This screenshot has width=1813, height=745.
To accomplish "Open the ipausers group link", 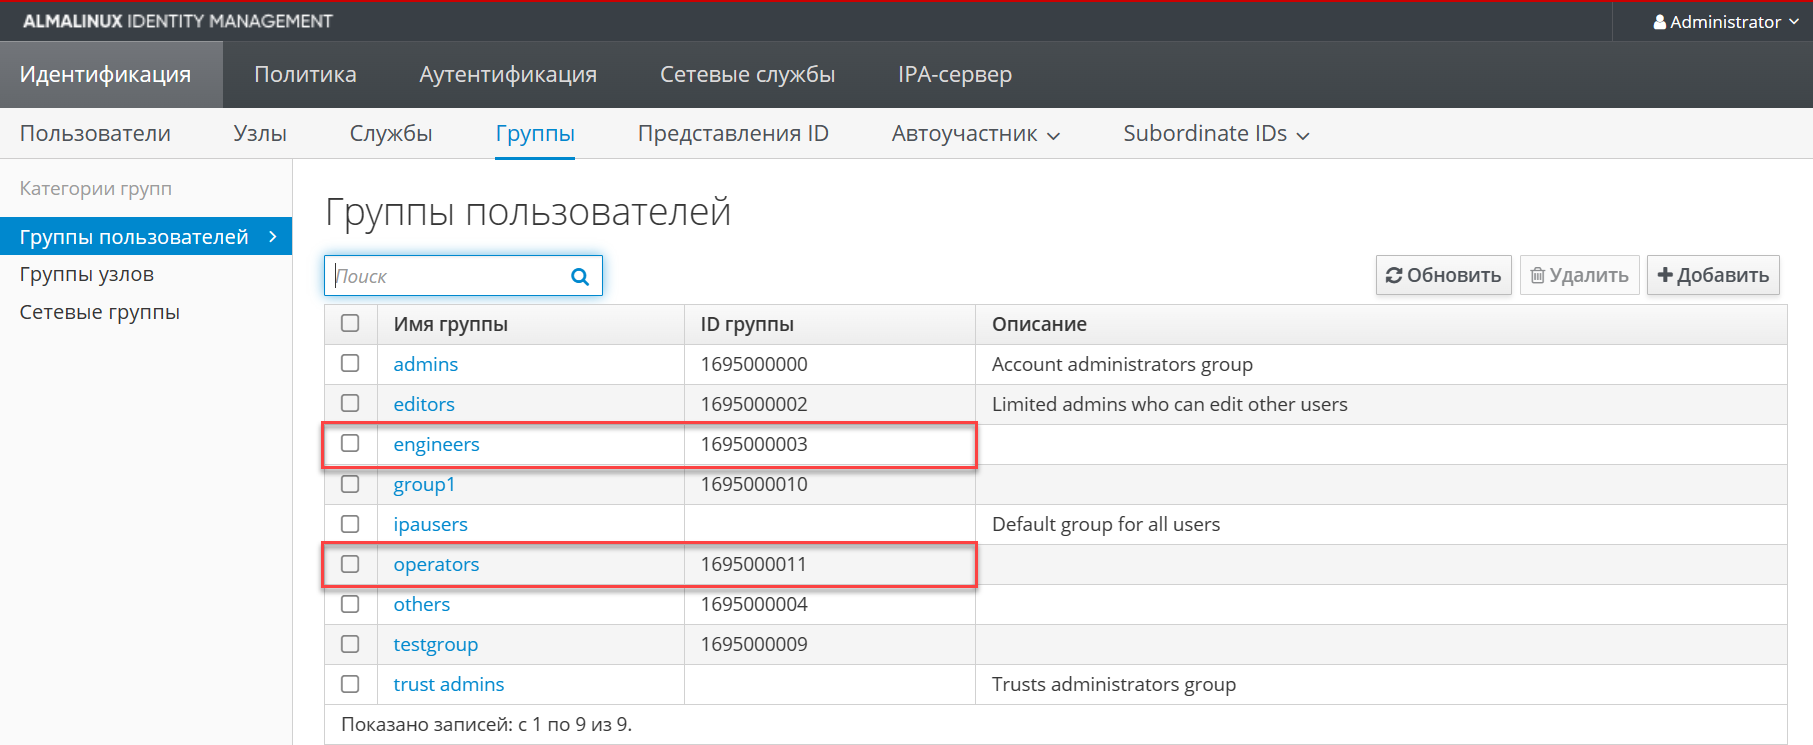I will [430, 524].
